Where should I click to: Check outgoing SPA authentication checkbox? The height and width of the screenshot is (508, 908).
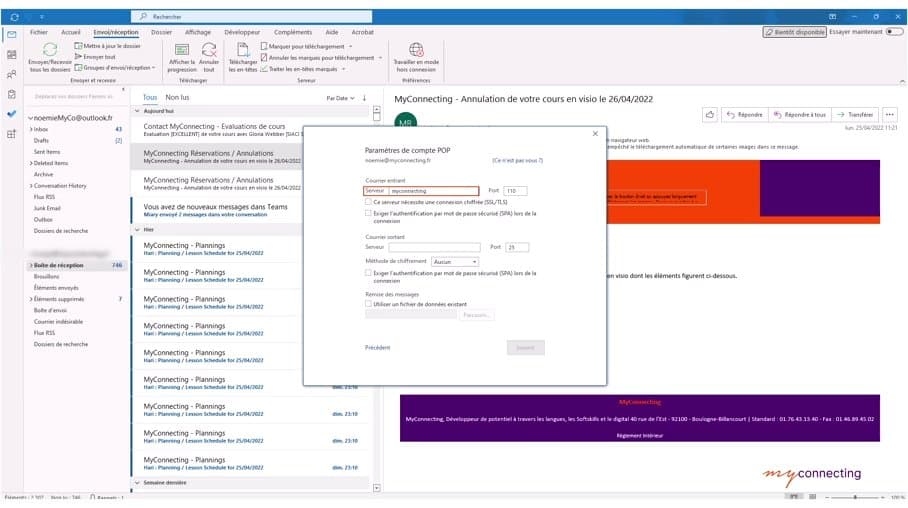coord(368,272)
